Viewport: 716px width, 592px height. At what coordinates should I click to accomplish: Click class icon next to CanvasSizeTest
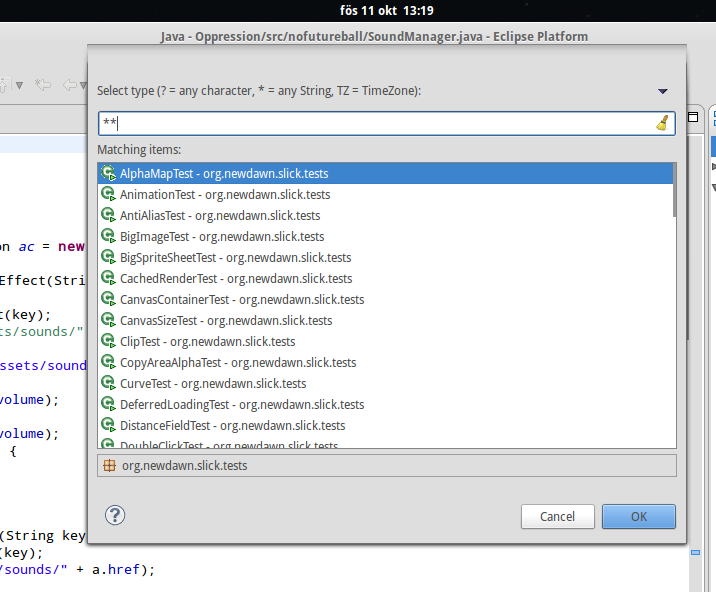(x=108, y=320)
